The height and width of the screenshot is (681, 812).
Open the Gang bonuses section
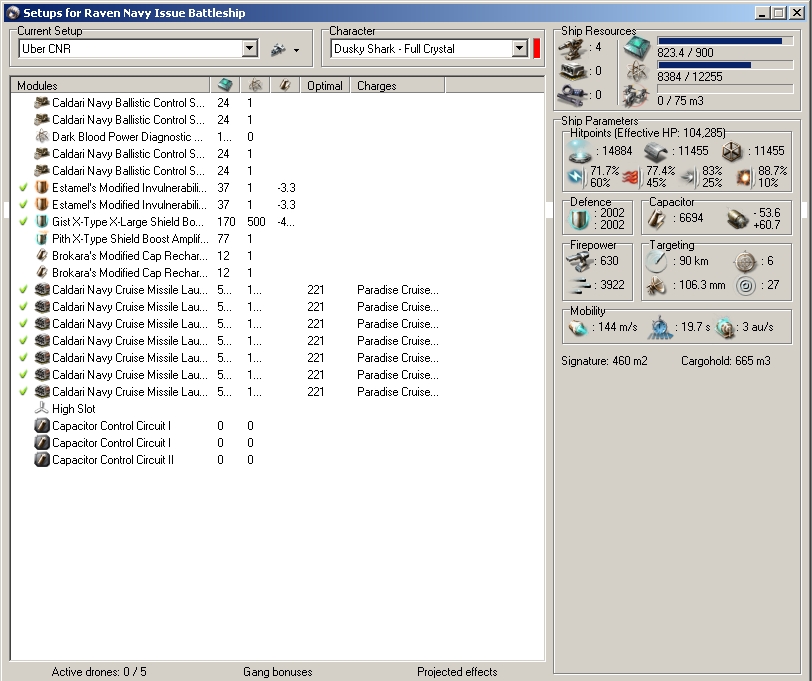278,672
